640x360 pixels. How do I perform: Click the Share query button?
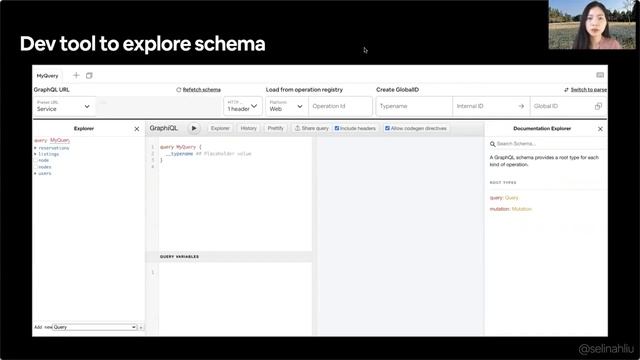point(312,128)
